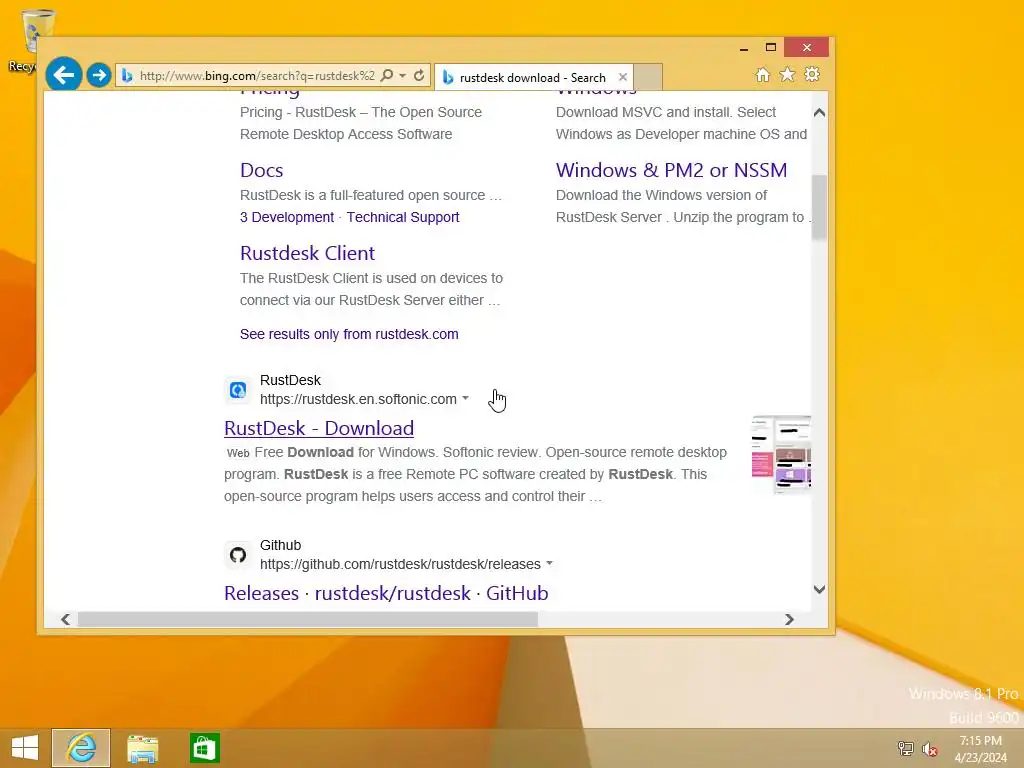Open the Windows Start button

pyautogui.click(x=25, y=748)
